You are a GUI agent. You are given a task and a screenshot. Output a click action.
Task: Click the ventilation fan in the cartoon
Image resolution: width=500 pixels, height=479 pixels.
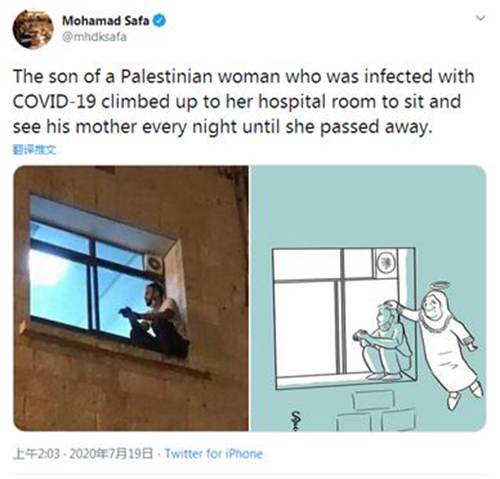[386, 263]
